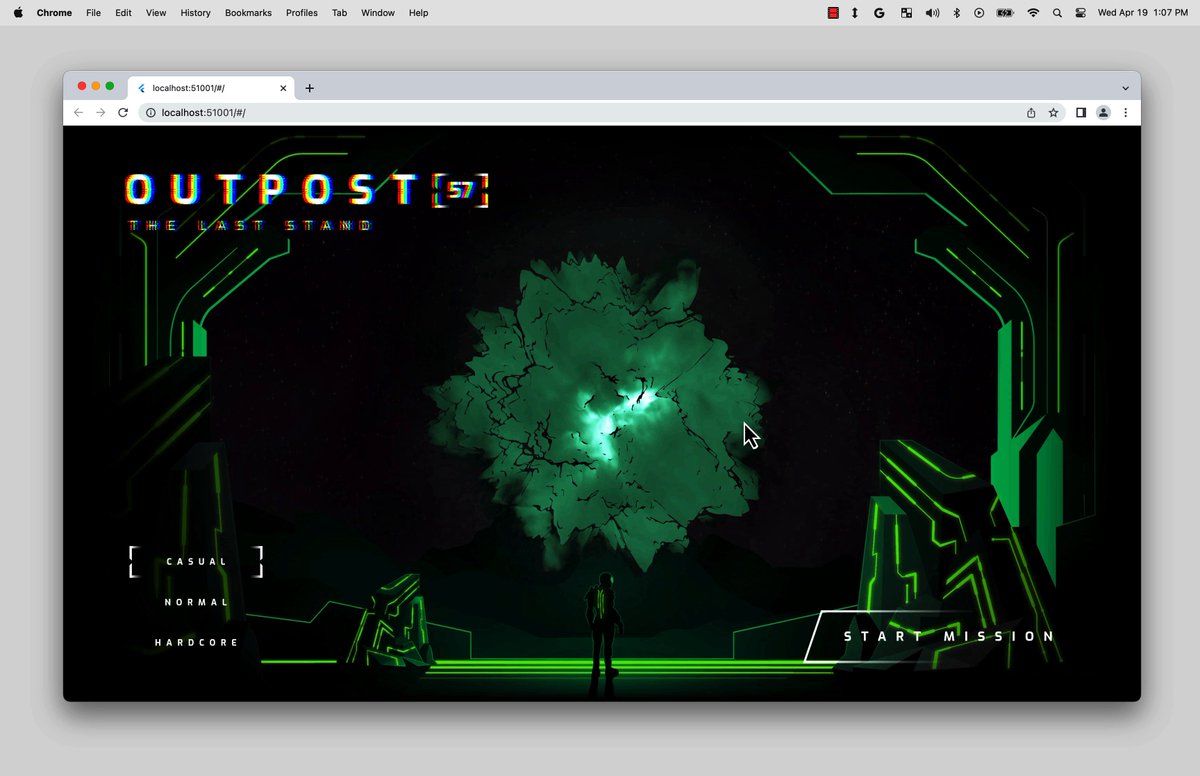Viewport: 1200px width, 776px height.
Task: Open the Wi-Fi menu
Action: (1033, 13)
